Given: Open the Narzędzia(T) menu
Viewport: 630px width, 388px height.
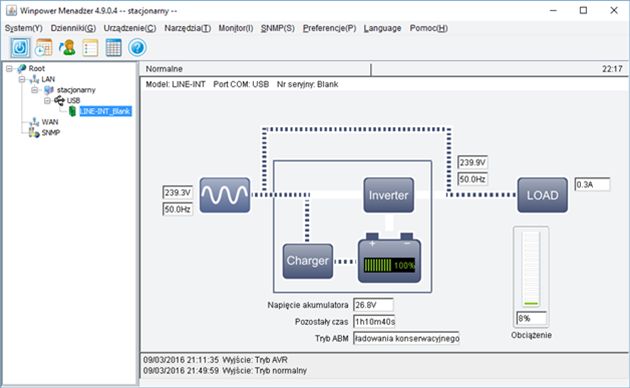Looking at the screenshot, I should [188, 28].
